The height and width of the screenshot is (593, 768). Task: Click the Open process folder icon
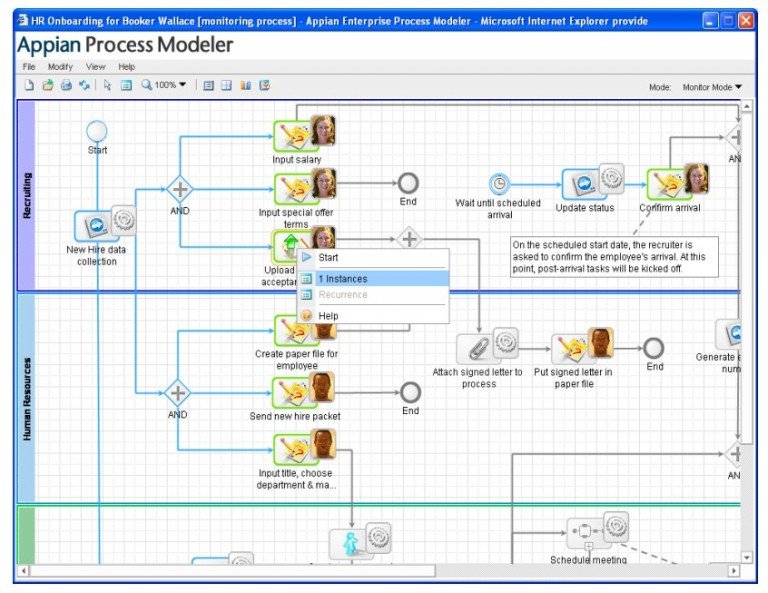click(x=48, y=85)
